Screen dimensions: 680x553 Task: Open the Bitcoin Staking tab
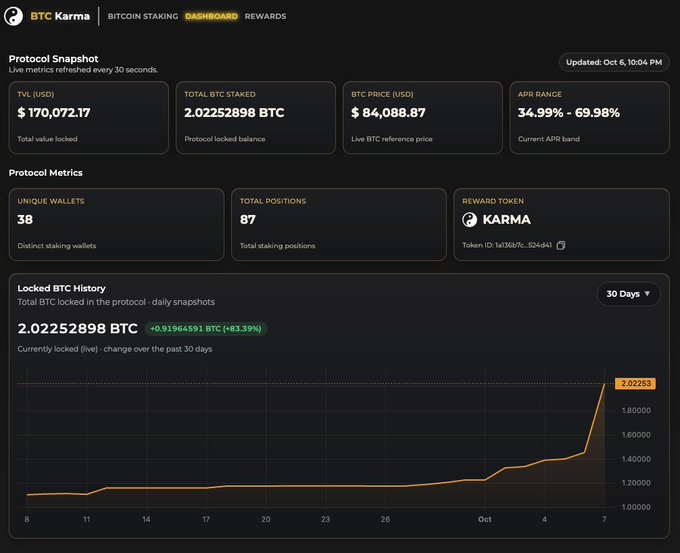(x=143, y=16)
